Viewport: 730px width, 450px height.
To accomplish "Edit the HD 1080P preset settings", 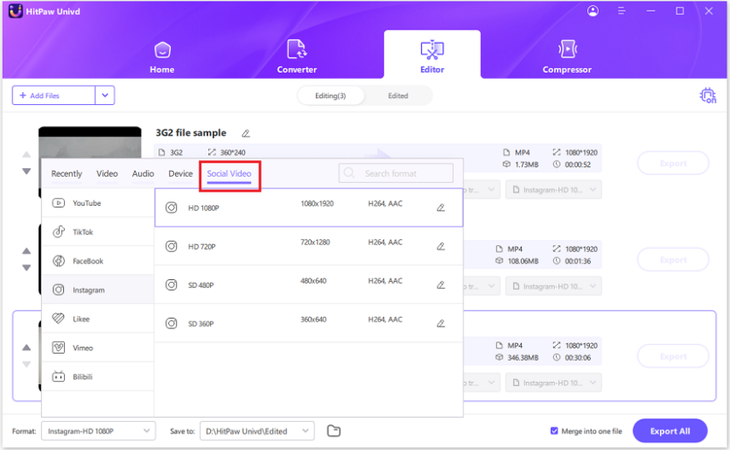I will 441,207.
